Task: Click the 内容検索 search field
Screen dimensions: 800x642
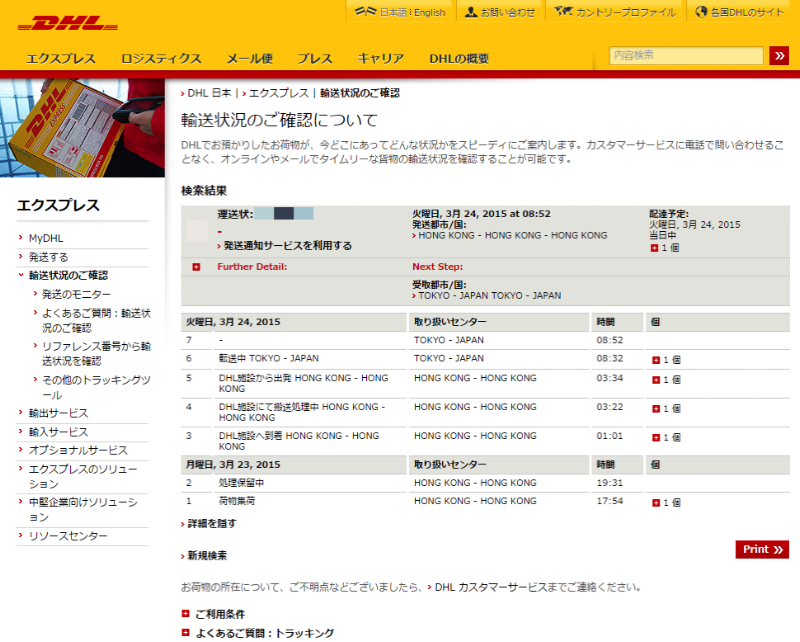Action: click(686, 55)
